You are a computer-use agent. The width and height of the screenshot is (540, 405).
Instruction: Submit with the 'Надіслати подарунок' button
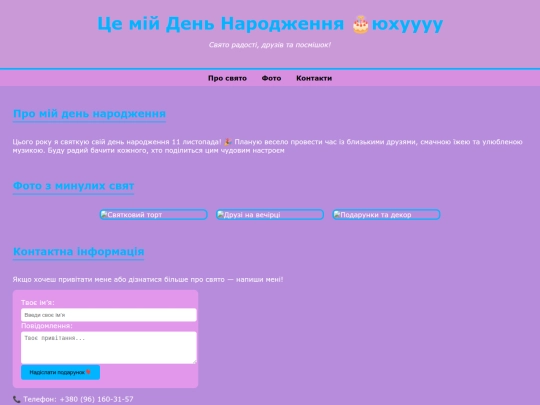point(61,372)
